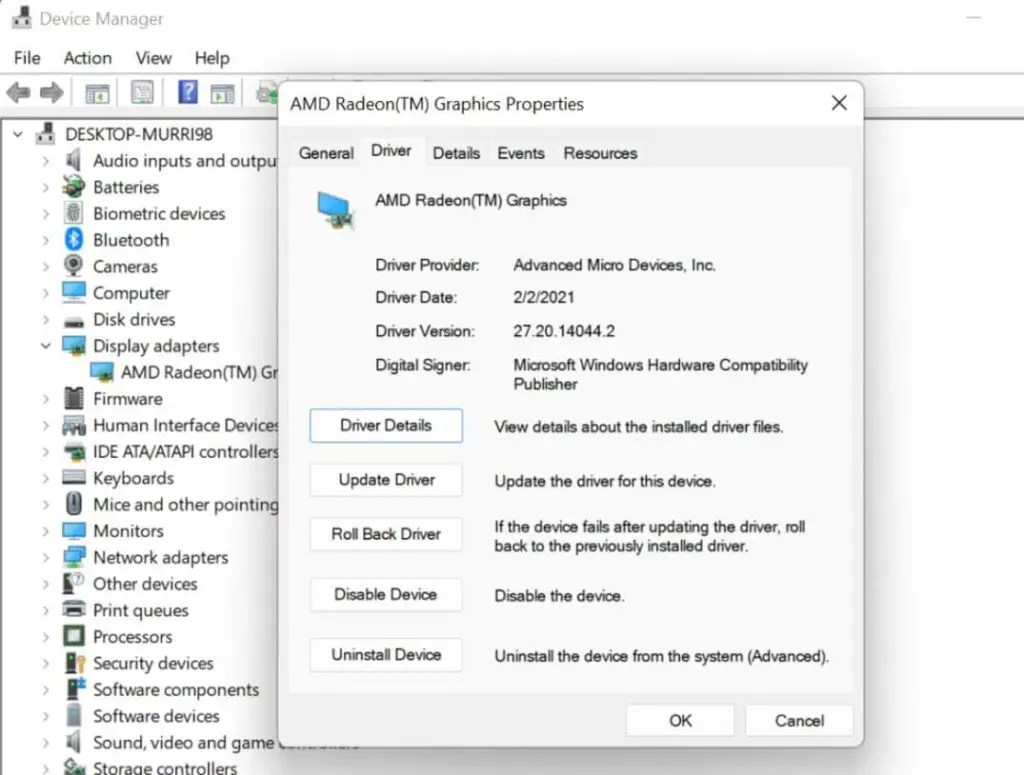1024x775 pixels.
Task: Select the Display adapters icon
Action: [x=74, y=345]
